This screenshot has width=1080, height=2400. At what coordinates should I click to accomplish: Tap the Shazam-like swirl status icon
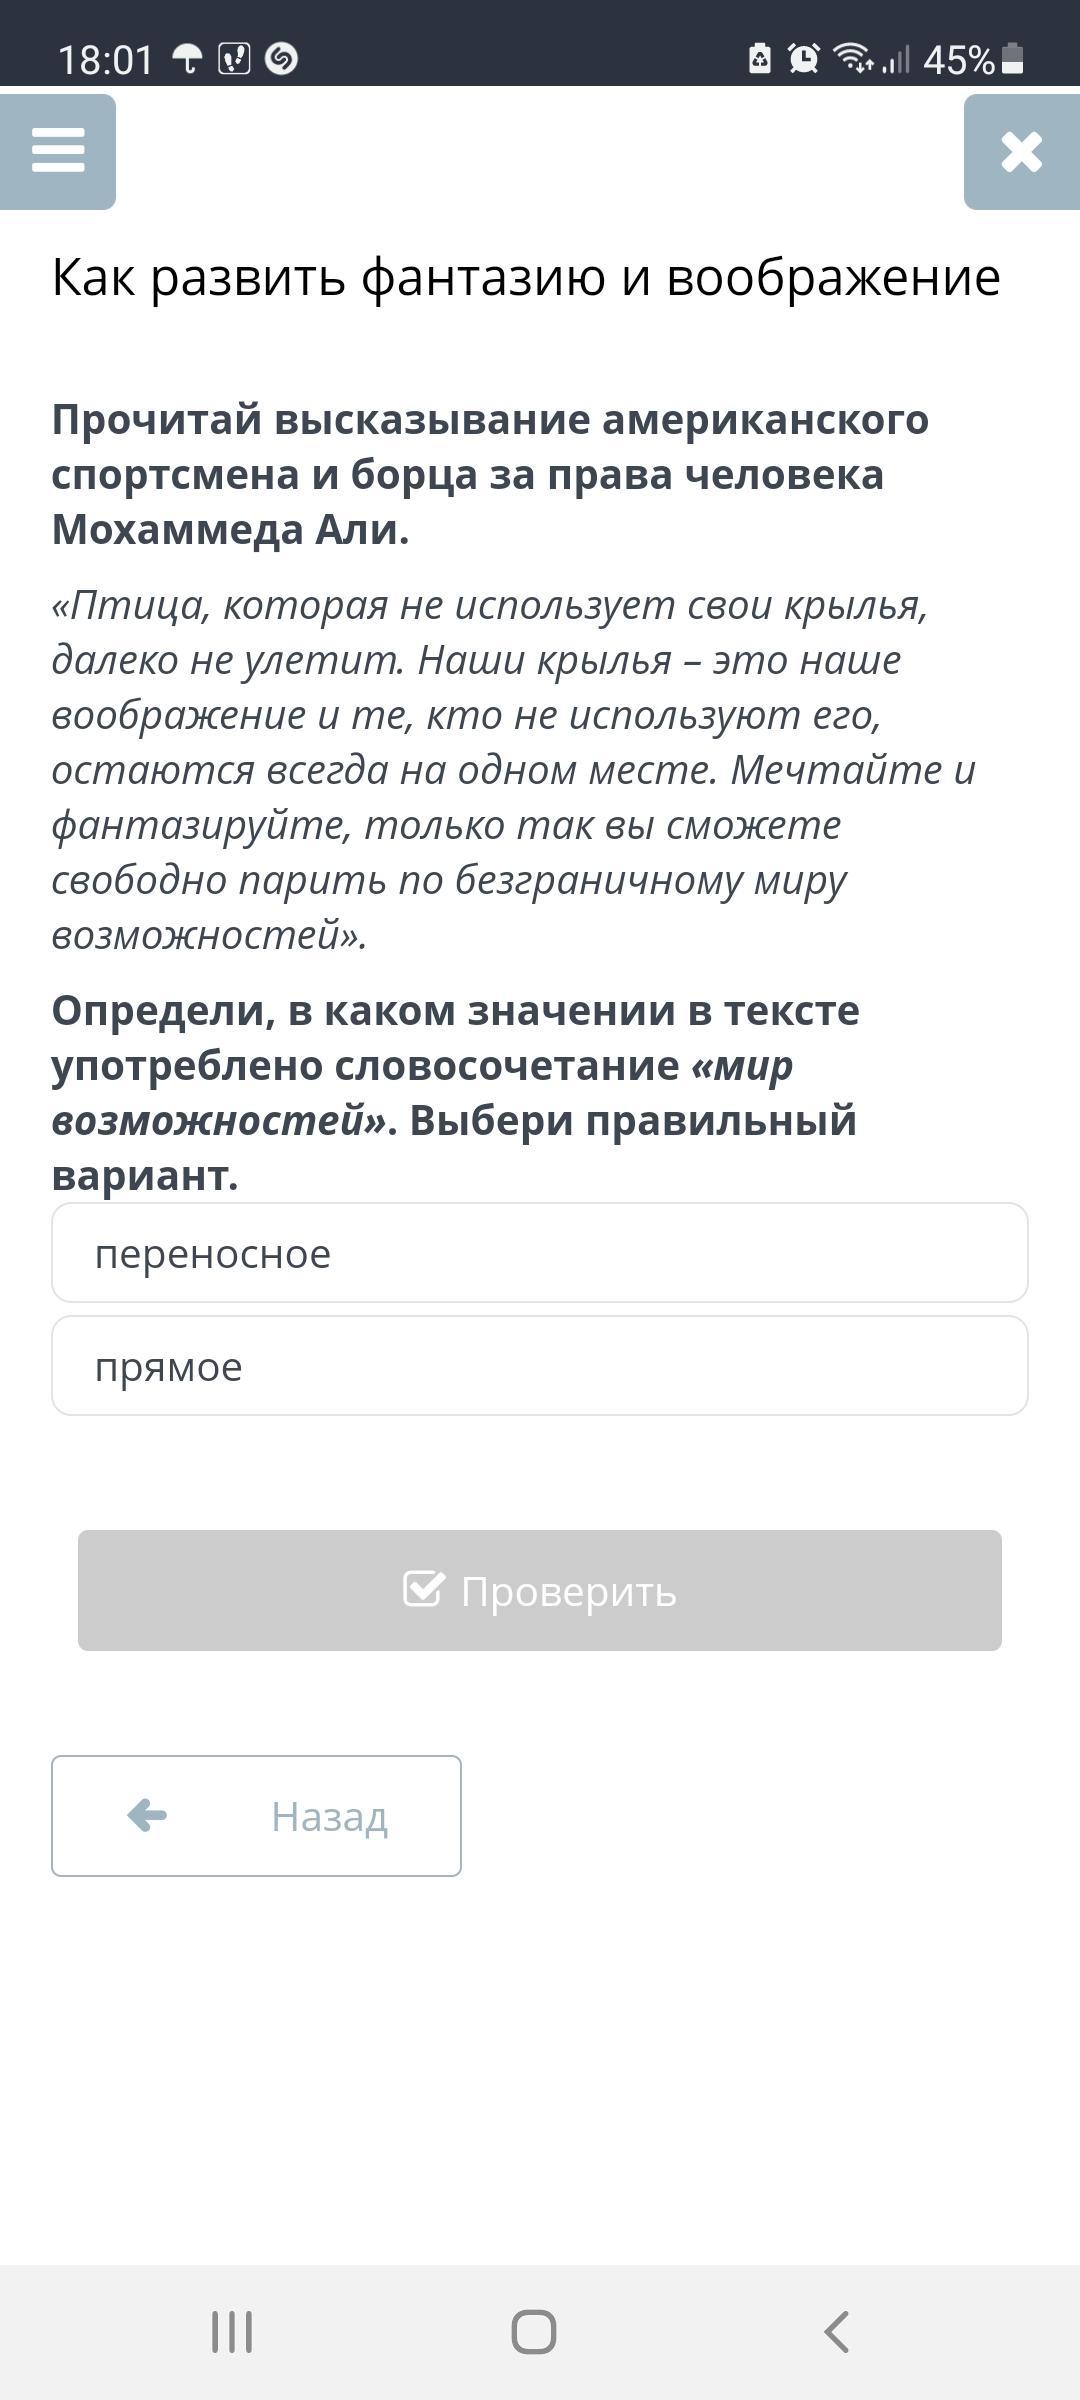coord(282,59)
